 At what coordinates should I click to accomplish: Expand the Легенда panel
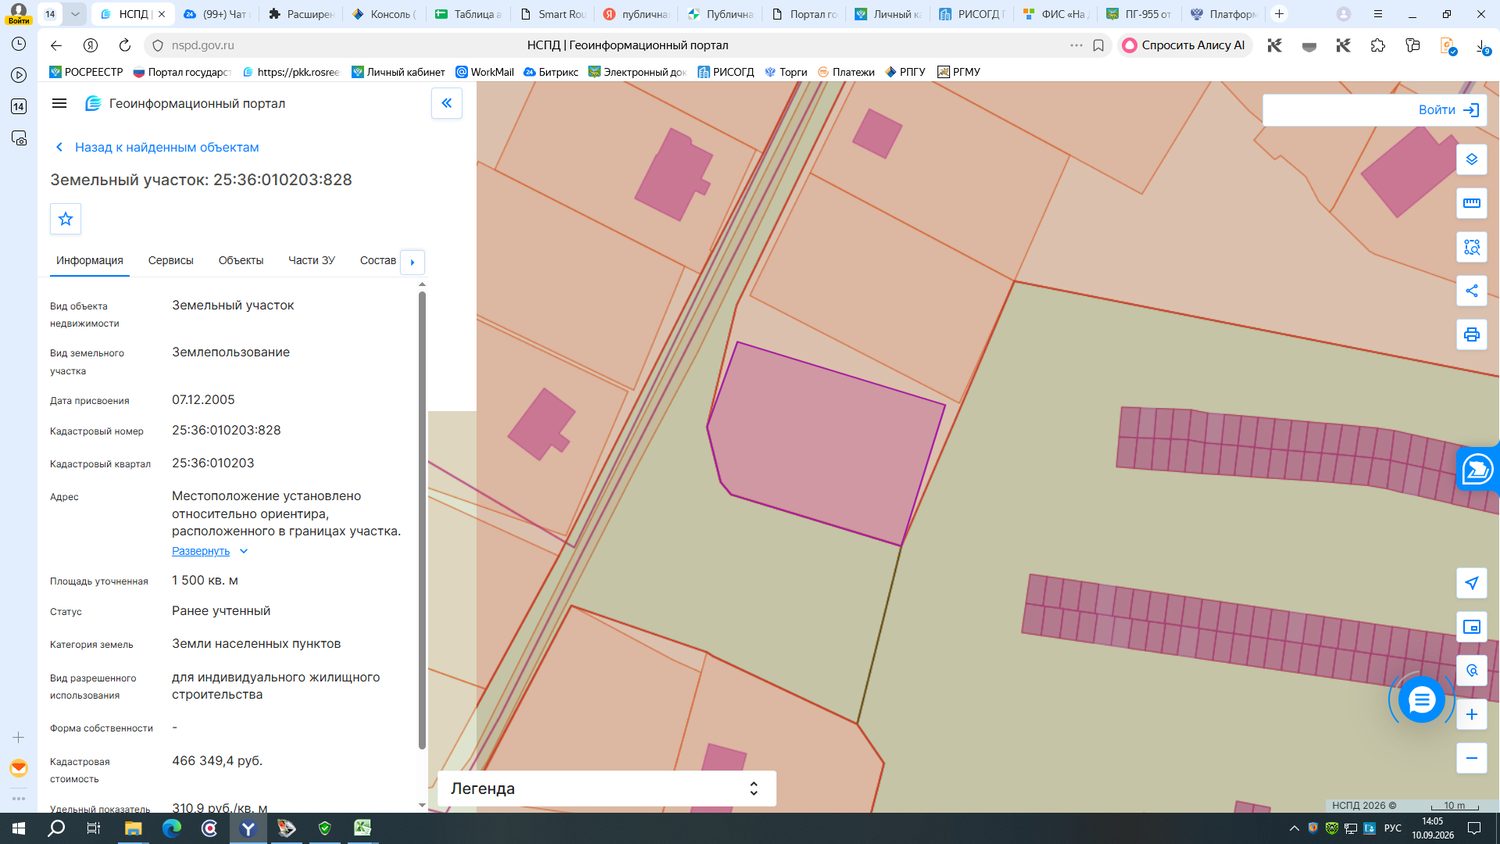607,788
